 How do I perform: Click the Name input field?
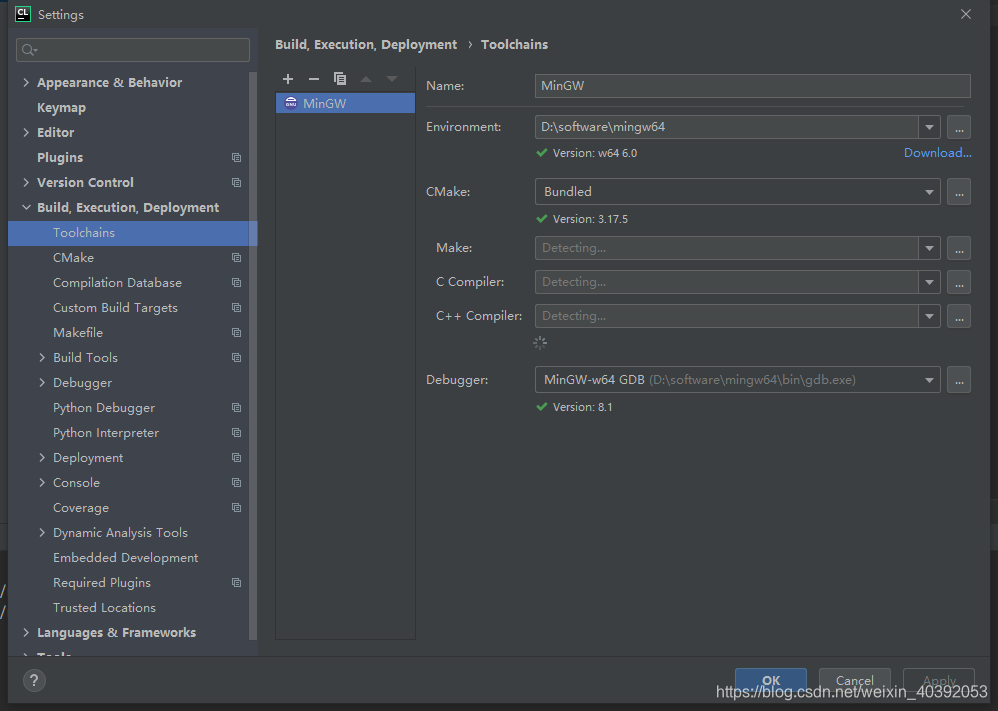752,86
